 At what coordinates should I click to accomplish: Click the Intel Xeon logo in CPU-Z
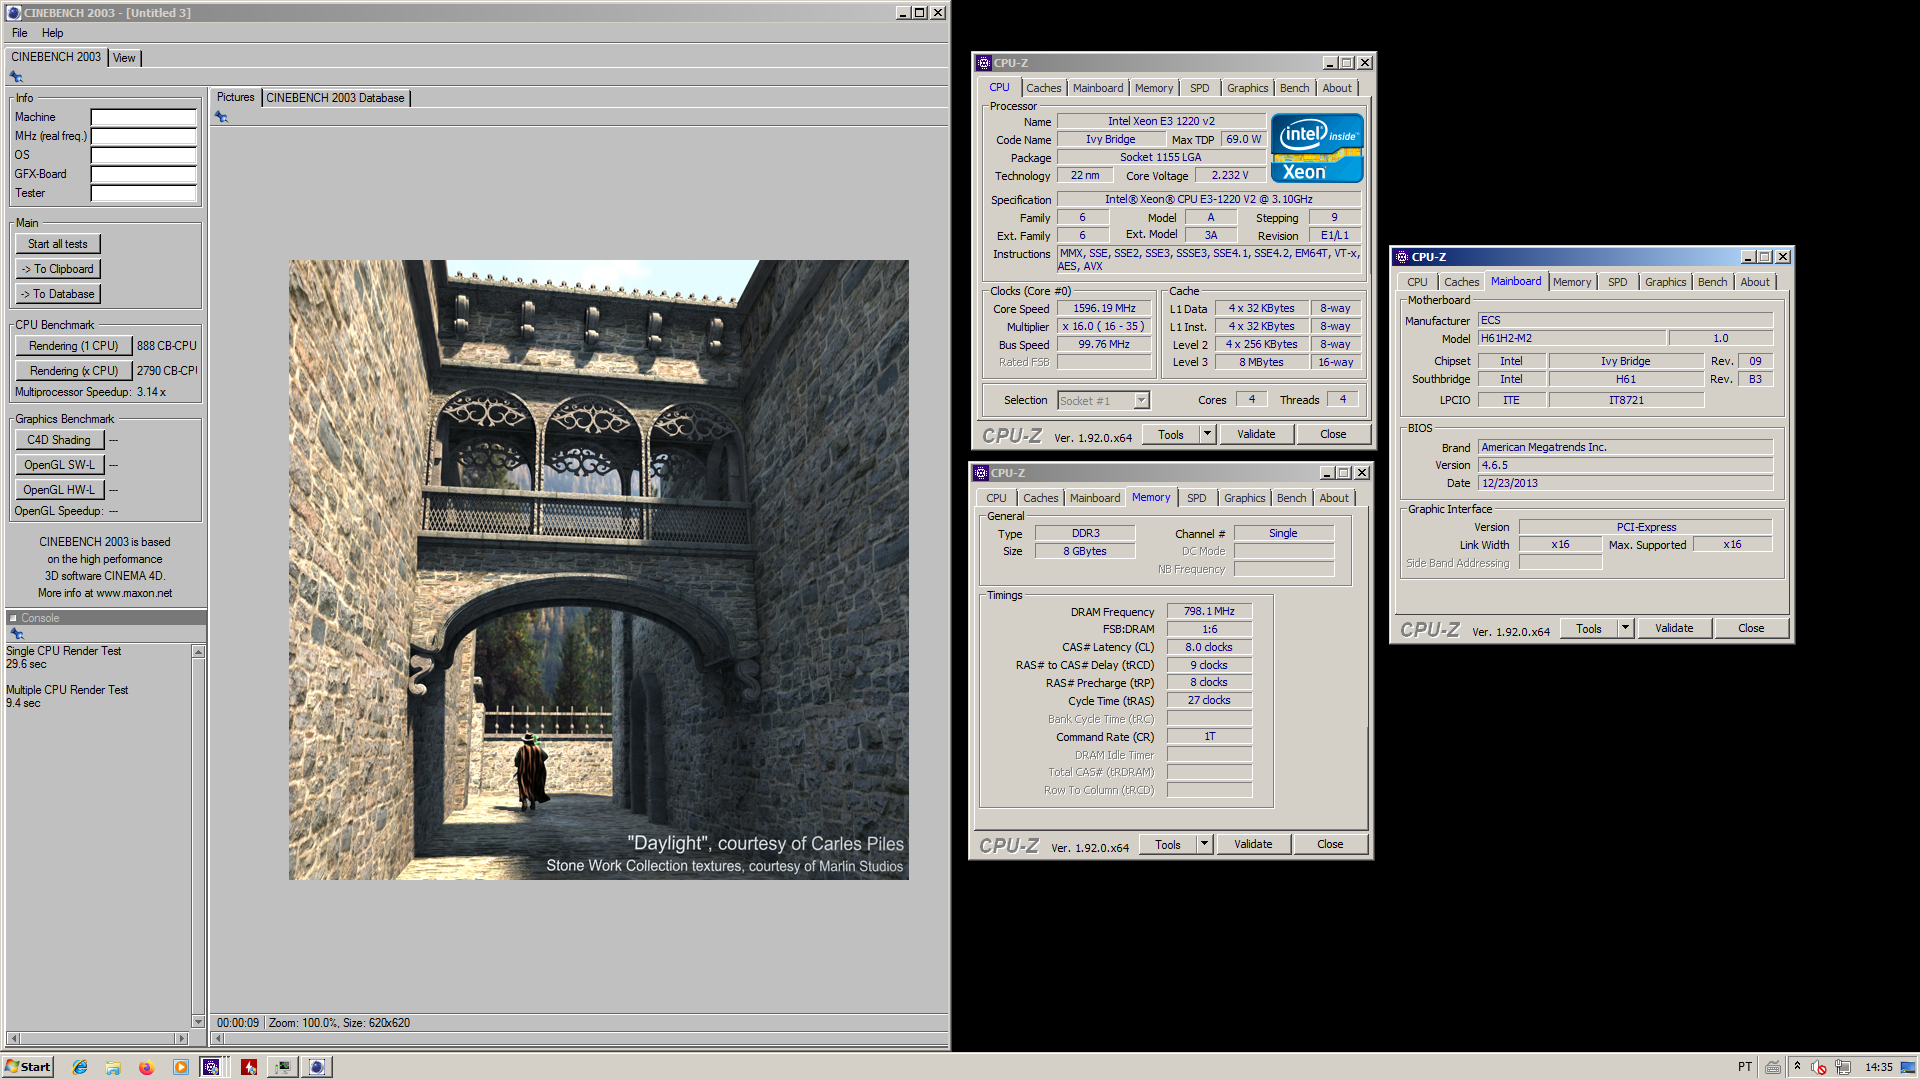(1317, 148)
